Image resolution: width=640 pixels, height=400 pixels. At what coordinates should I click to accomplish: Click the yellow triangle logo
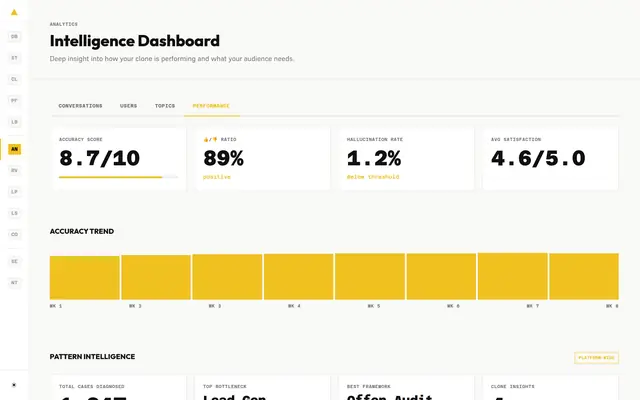coord(14,12)
